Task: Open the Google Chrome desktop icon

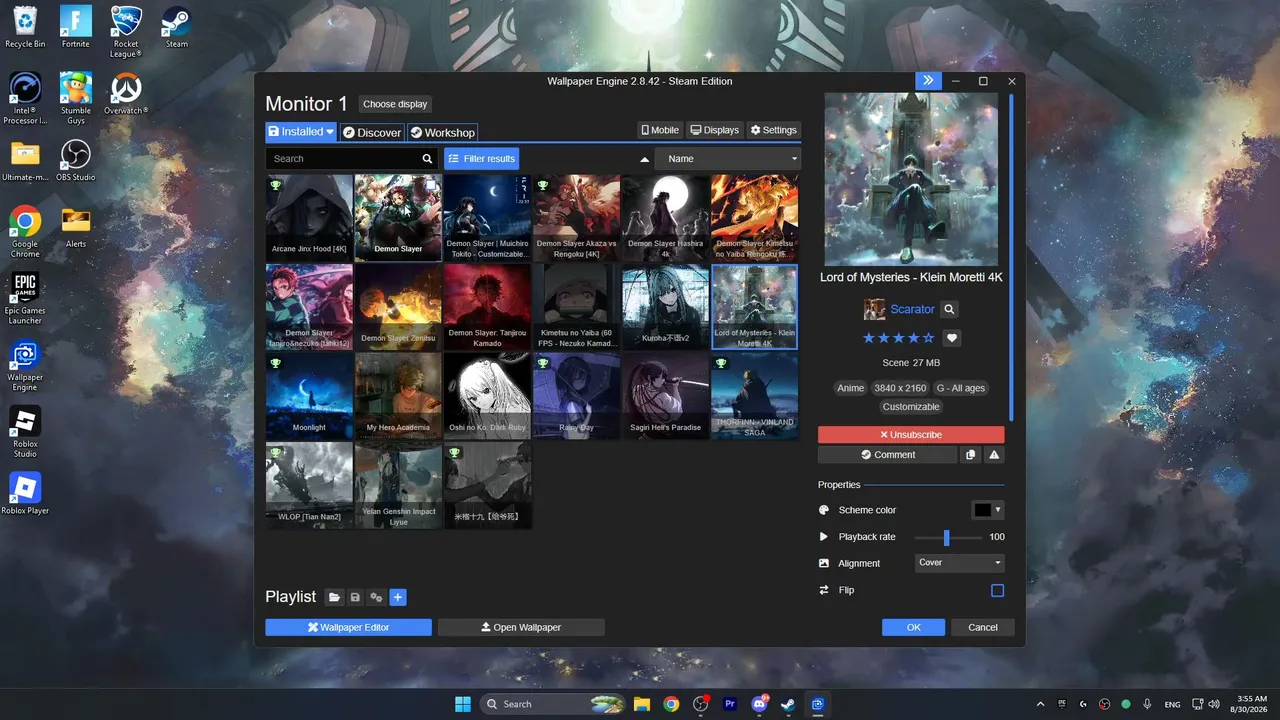Action: (x=25, y=231)
